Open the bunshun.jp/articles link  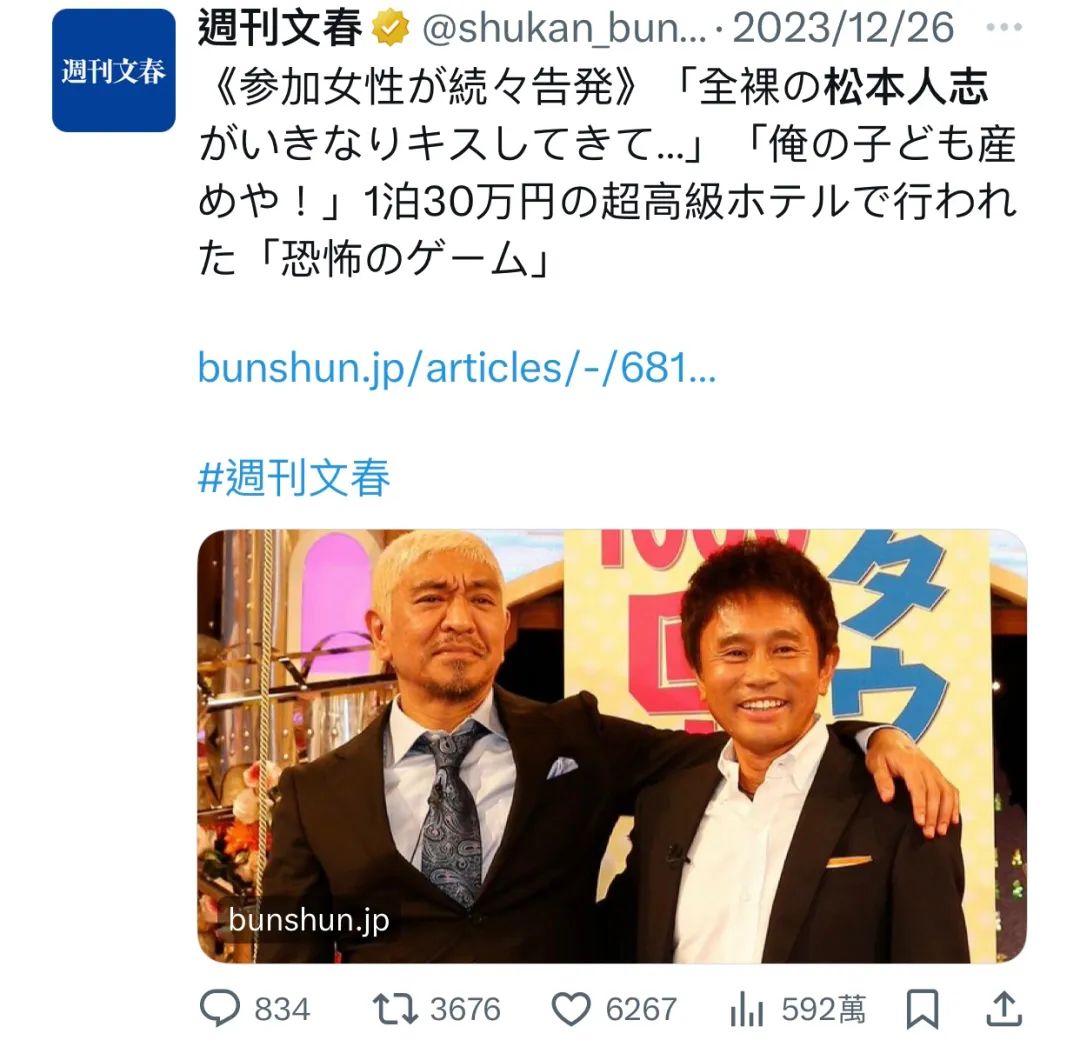(x=457, y=368)
